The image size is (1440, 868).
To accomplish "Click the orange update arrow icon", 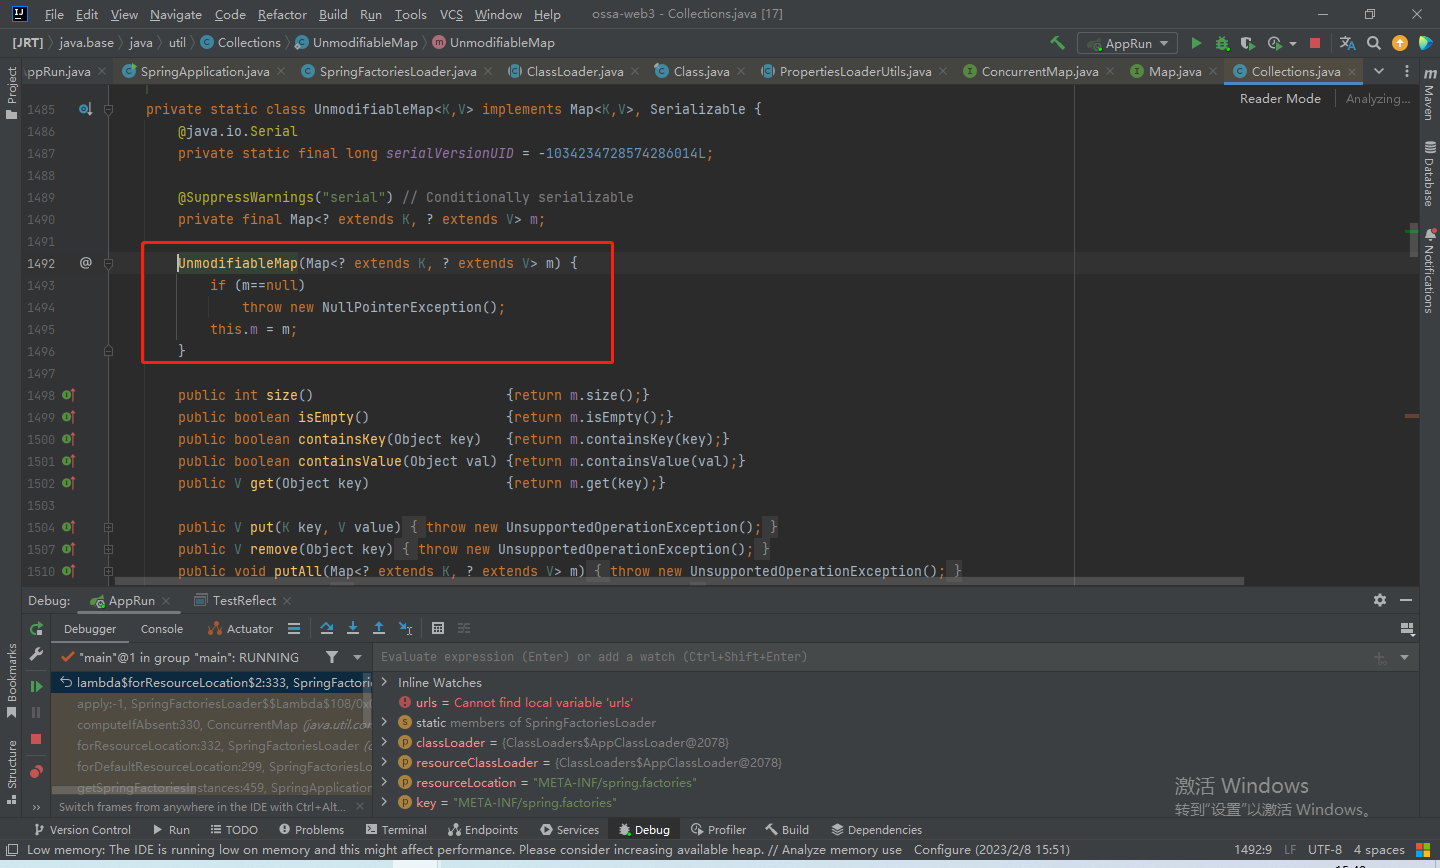I will pyautogui.click(x=1400, y=43).
